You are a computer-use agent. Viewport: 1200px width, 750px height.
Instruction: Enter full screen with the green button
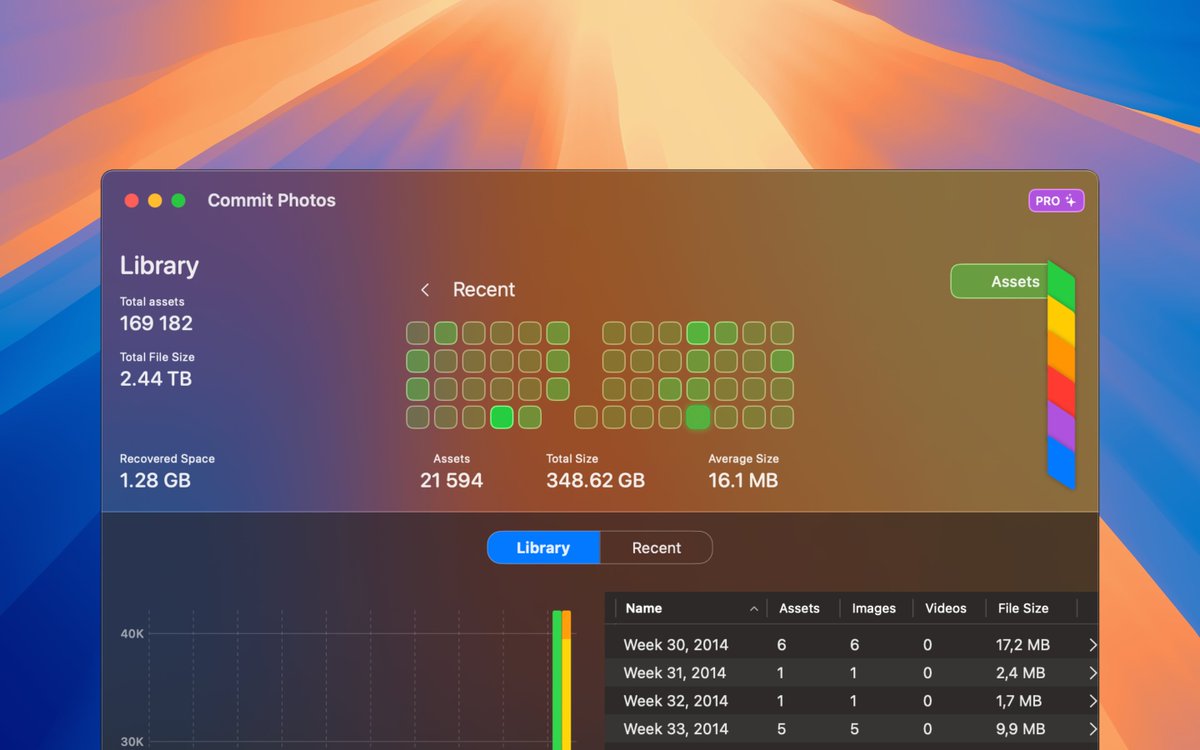coord(178,201)
